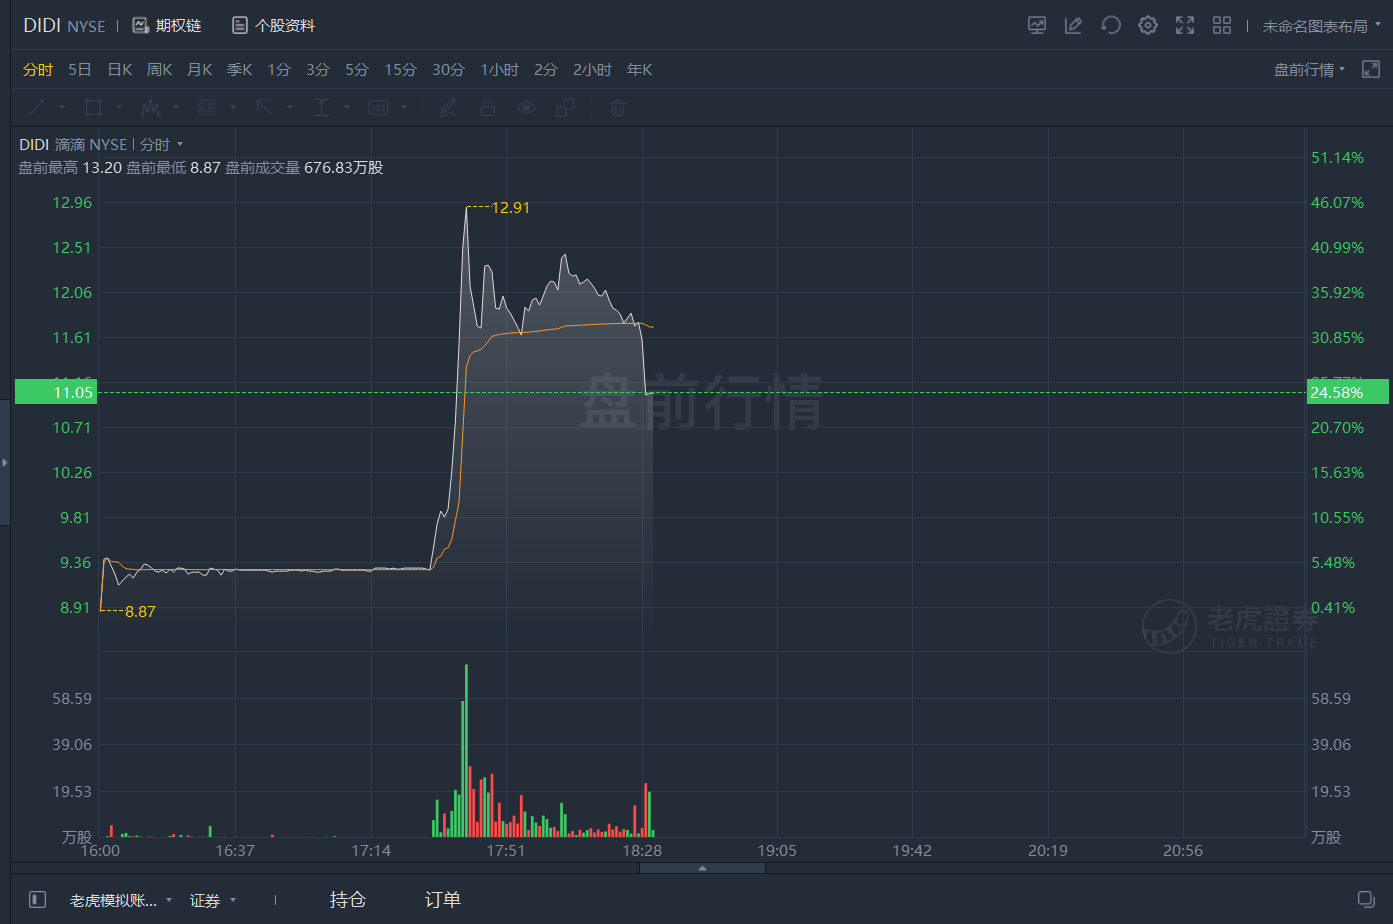Open 未命名图表布局 layout dropdown
This screenshot has width=1393, height=924.
tap(1321, 26)
